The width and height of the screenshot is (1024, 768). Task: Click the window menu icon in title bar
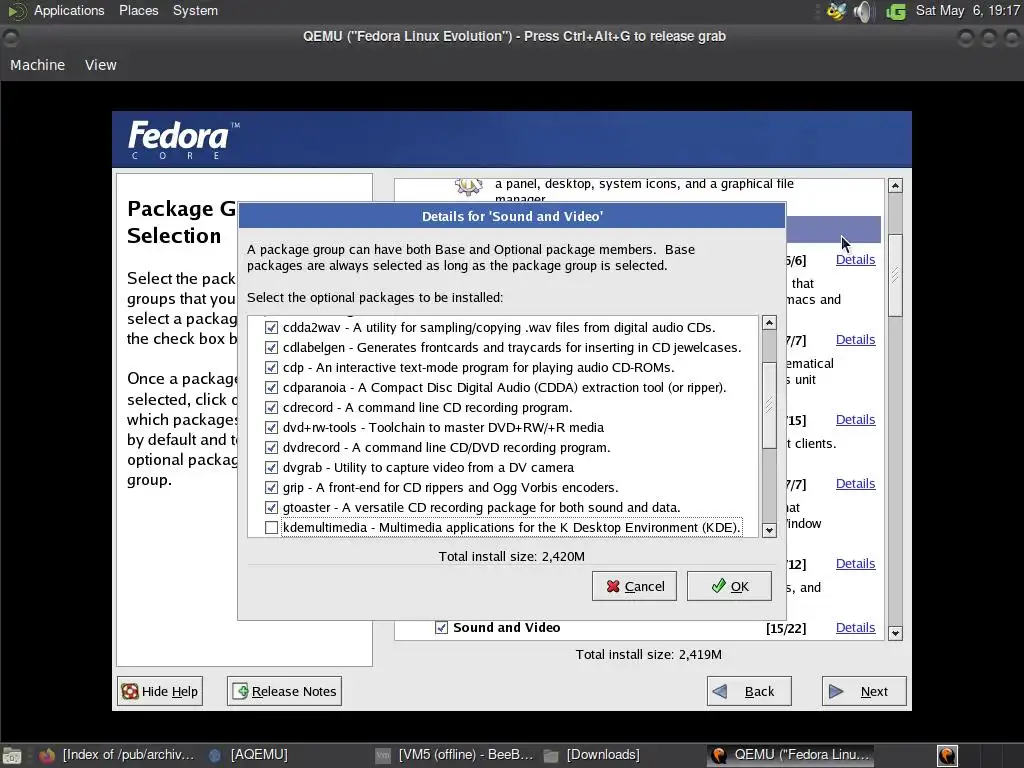(11, 38)
